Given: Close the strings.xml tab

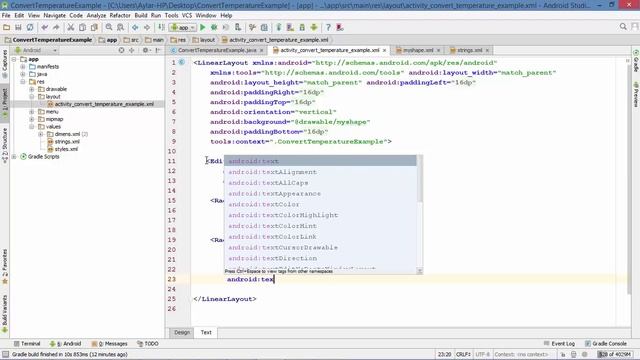Looking at the screenshot, I should (x=487, y=50).
